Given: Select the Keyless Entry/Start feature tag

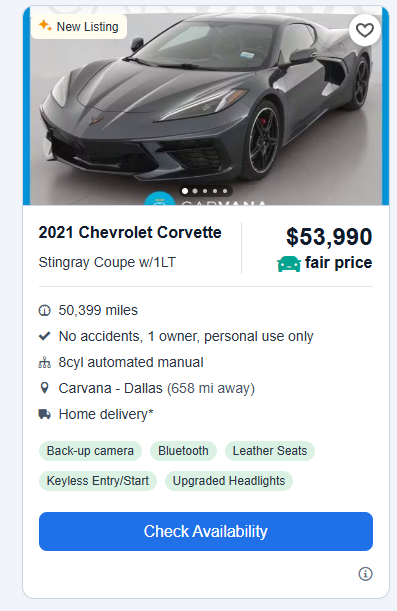Looking at the screenshot, I should [98, 481].
